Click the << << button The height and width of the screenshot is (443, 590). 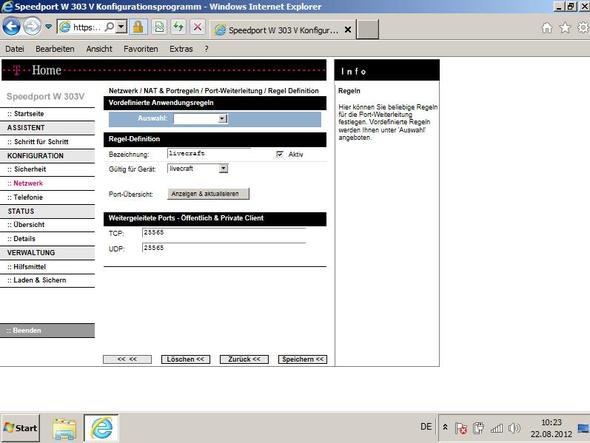coord(128,359)
